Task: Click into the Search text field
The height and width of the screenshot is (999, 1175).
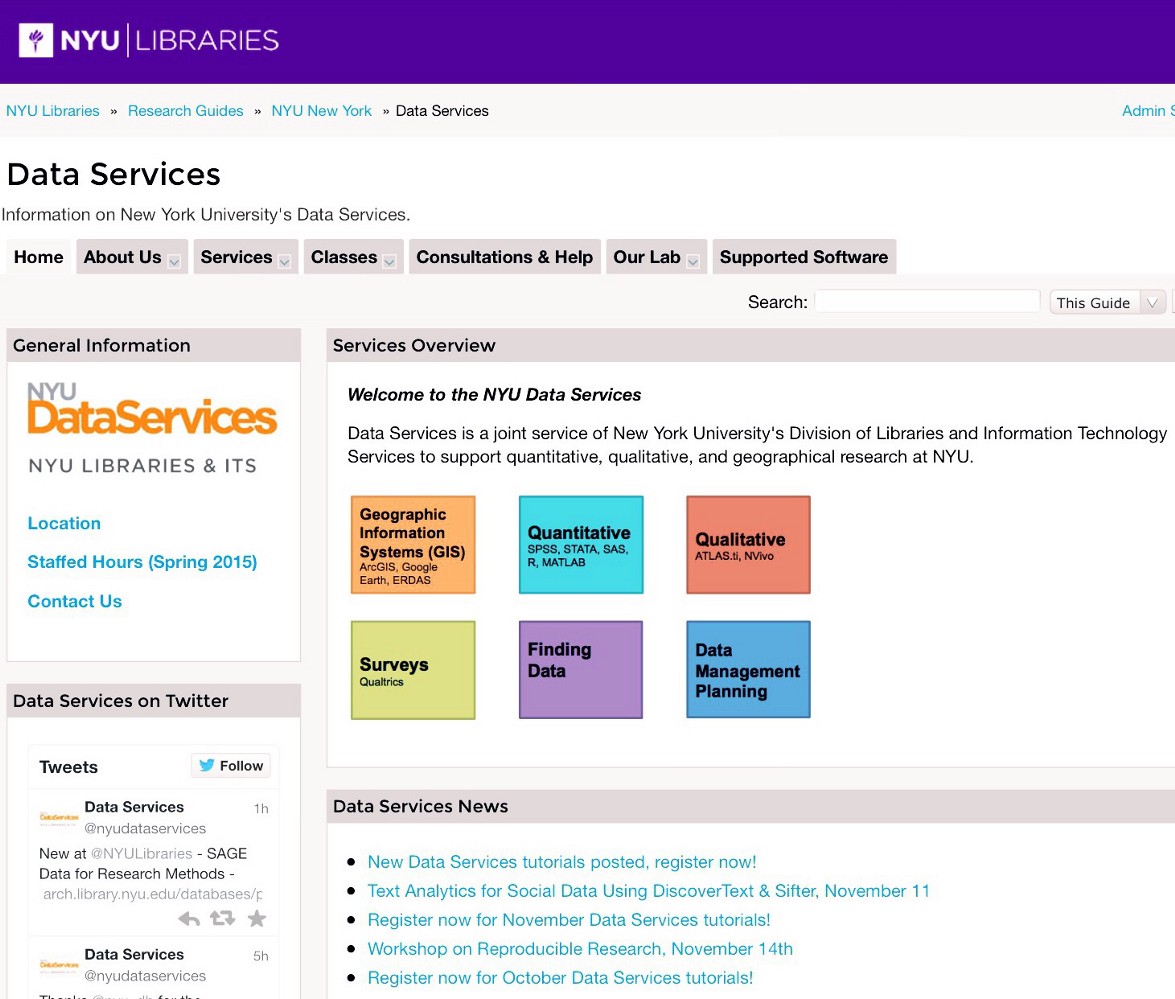Action: pyautogui.click(x=927, y=302)
